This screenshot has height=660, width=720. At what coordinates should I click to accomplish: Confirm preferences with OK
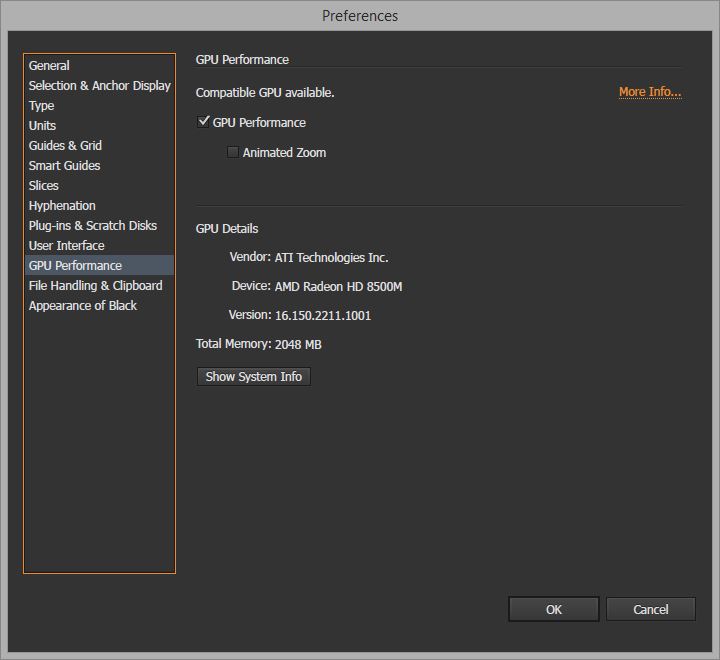tap(554, 609)
